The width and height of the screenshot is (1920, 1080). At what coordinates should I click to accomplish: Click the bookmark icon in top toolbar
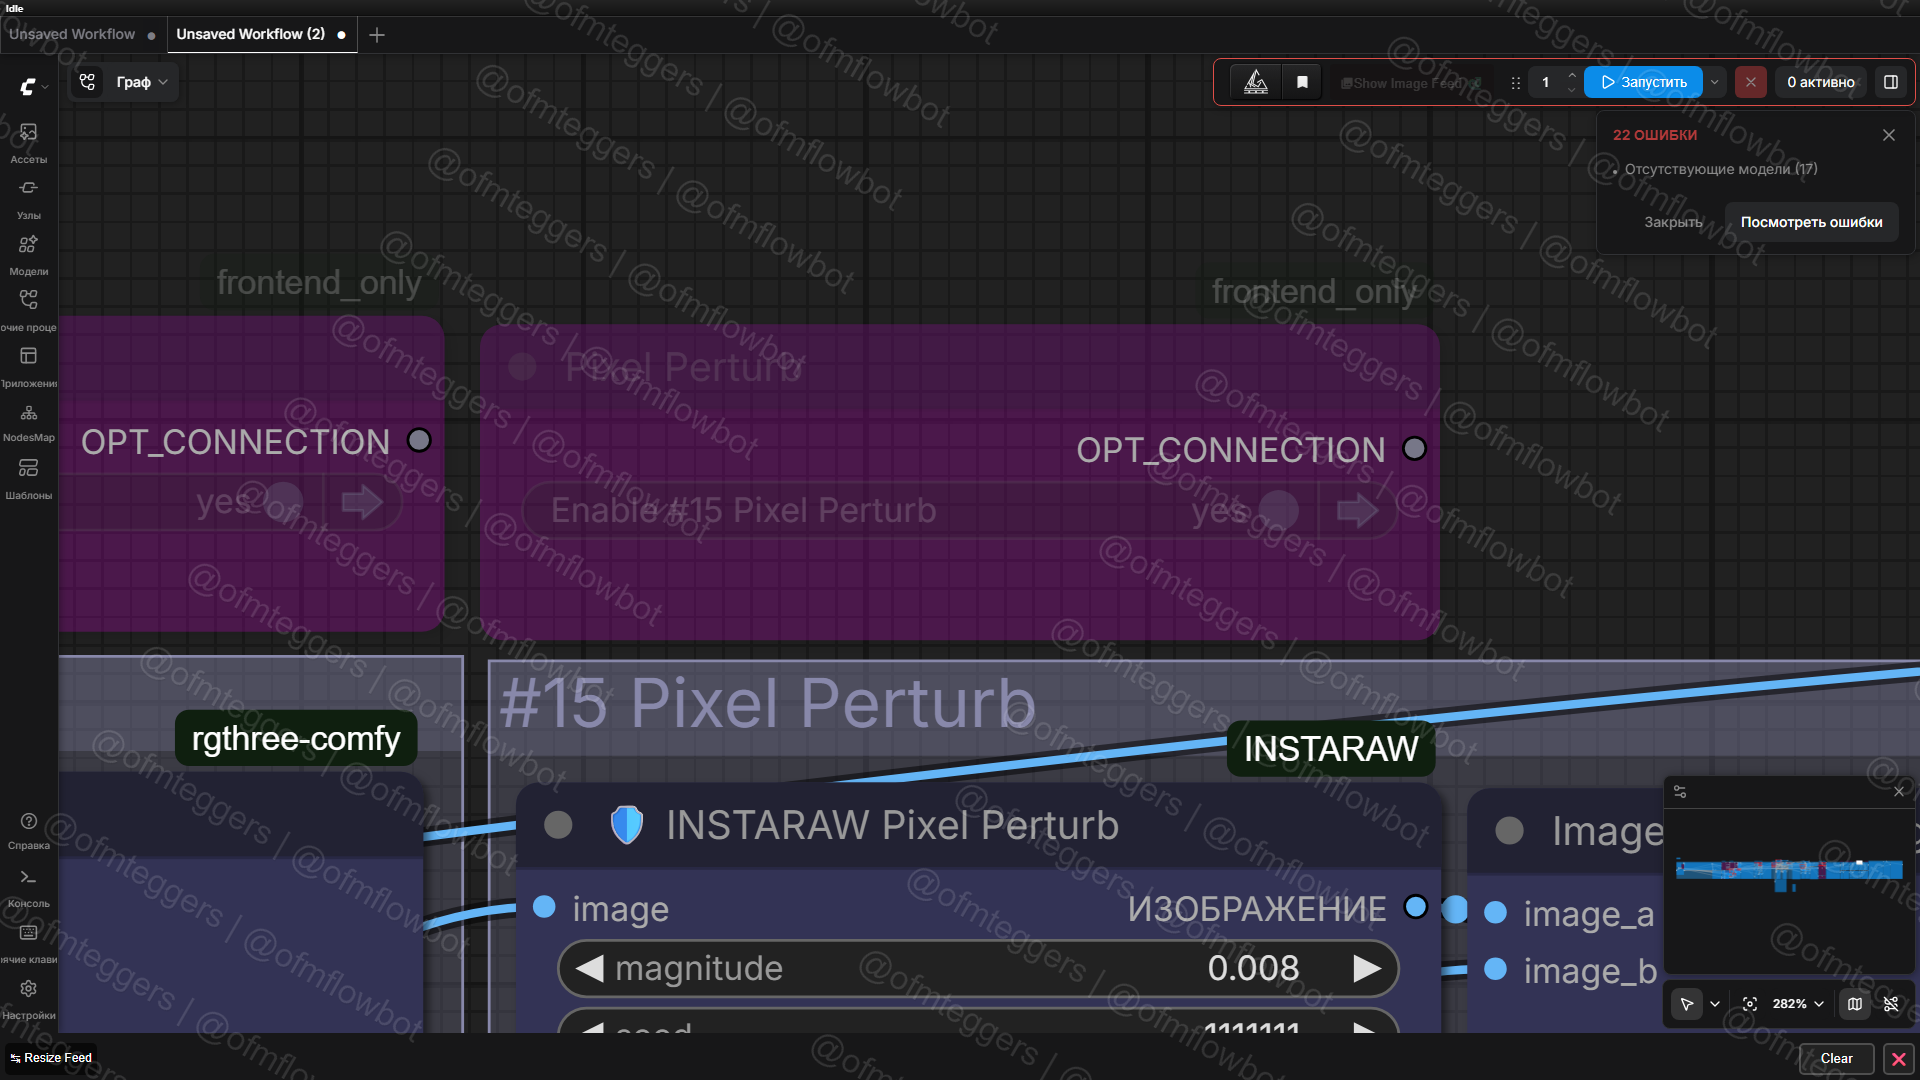click(x=1302, y=82)
